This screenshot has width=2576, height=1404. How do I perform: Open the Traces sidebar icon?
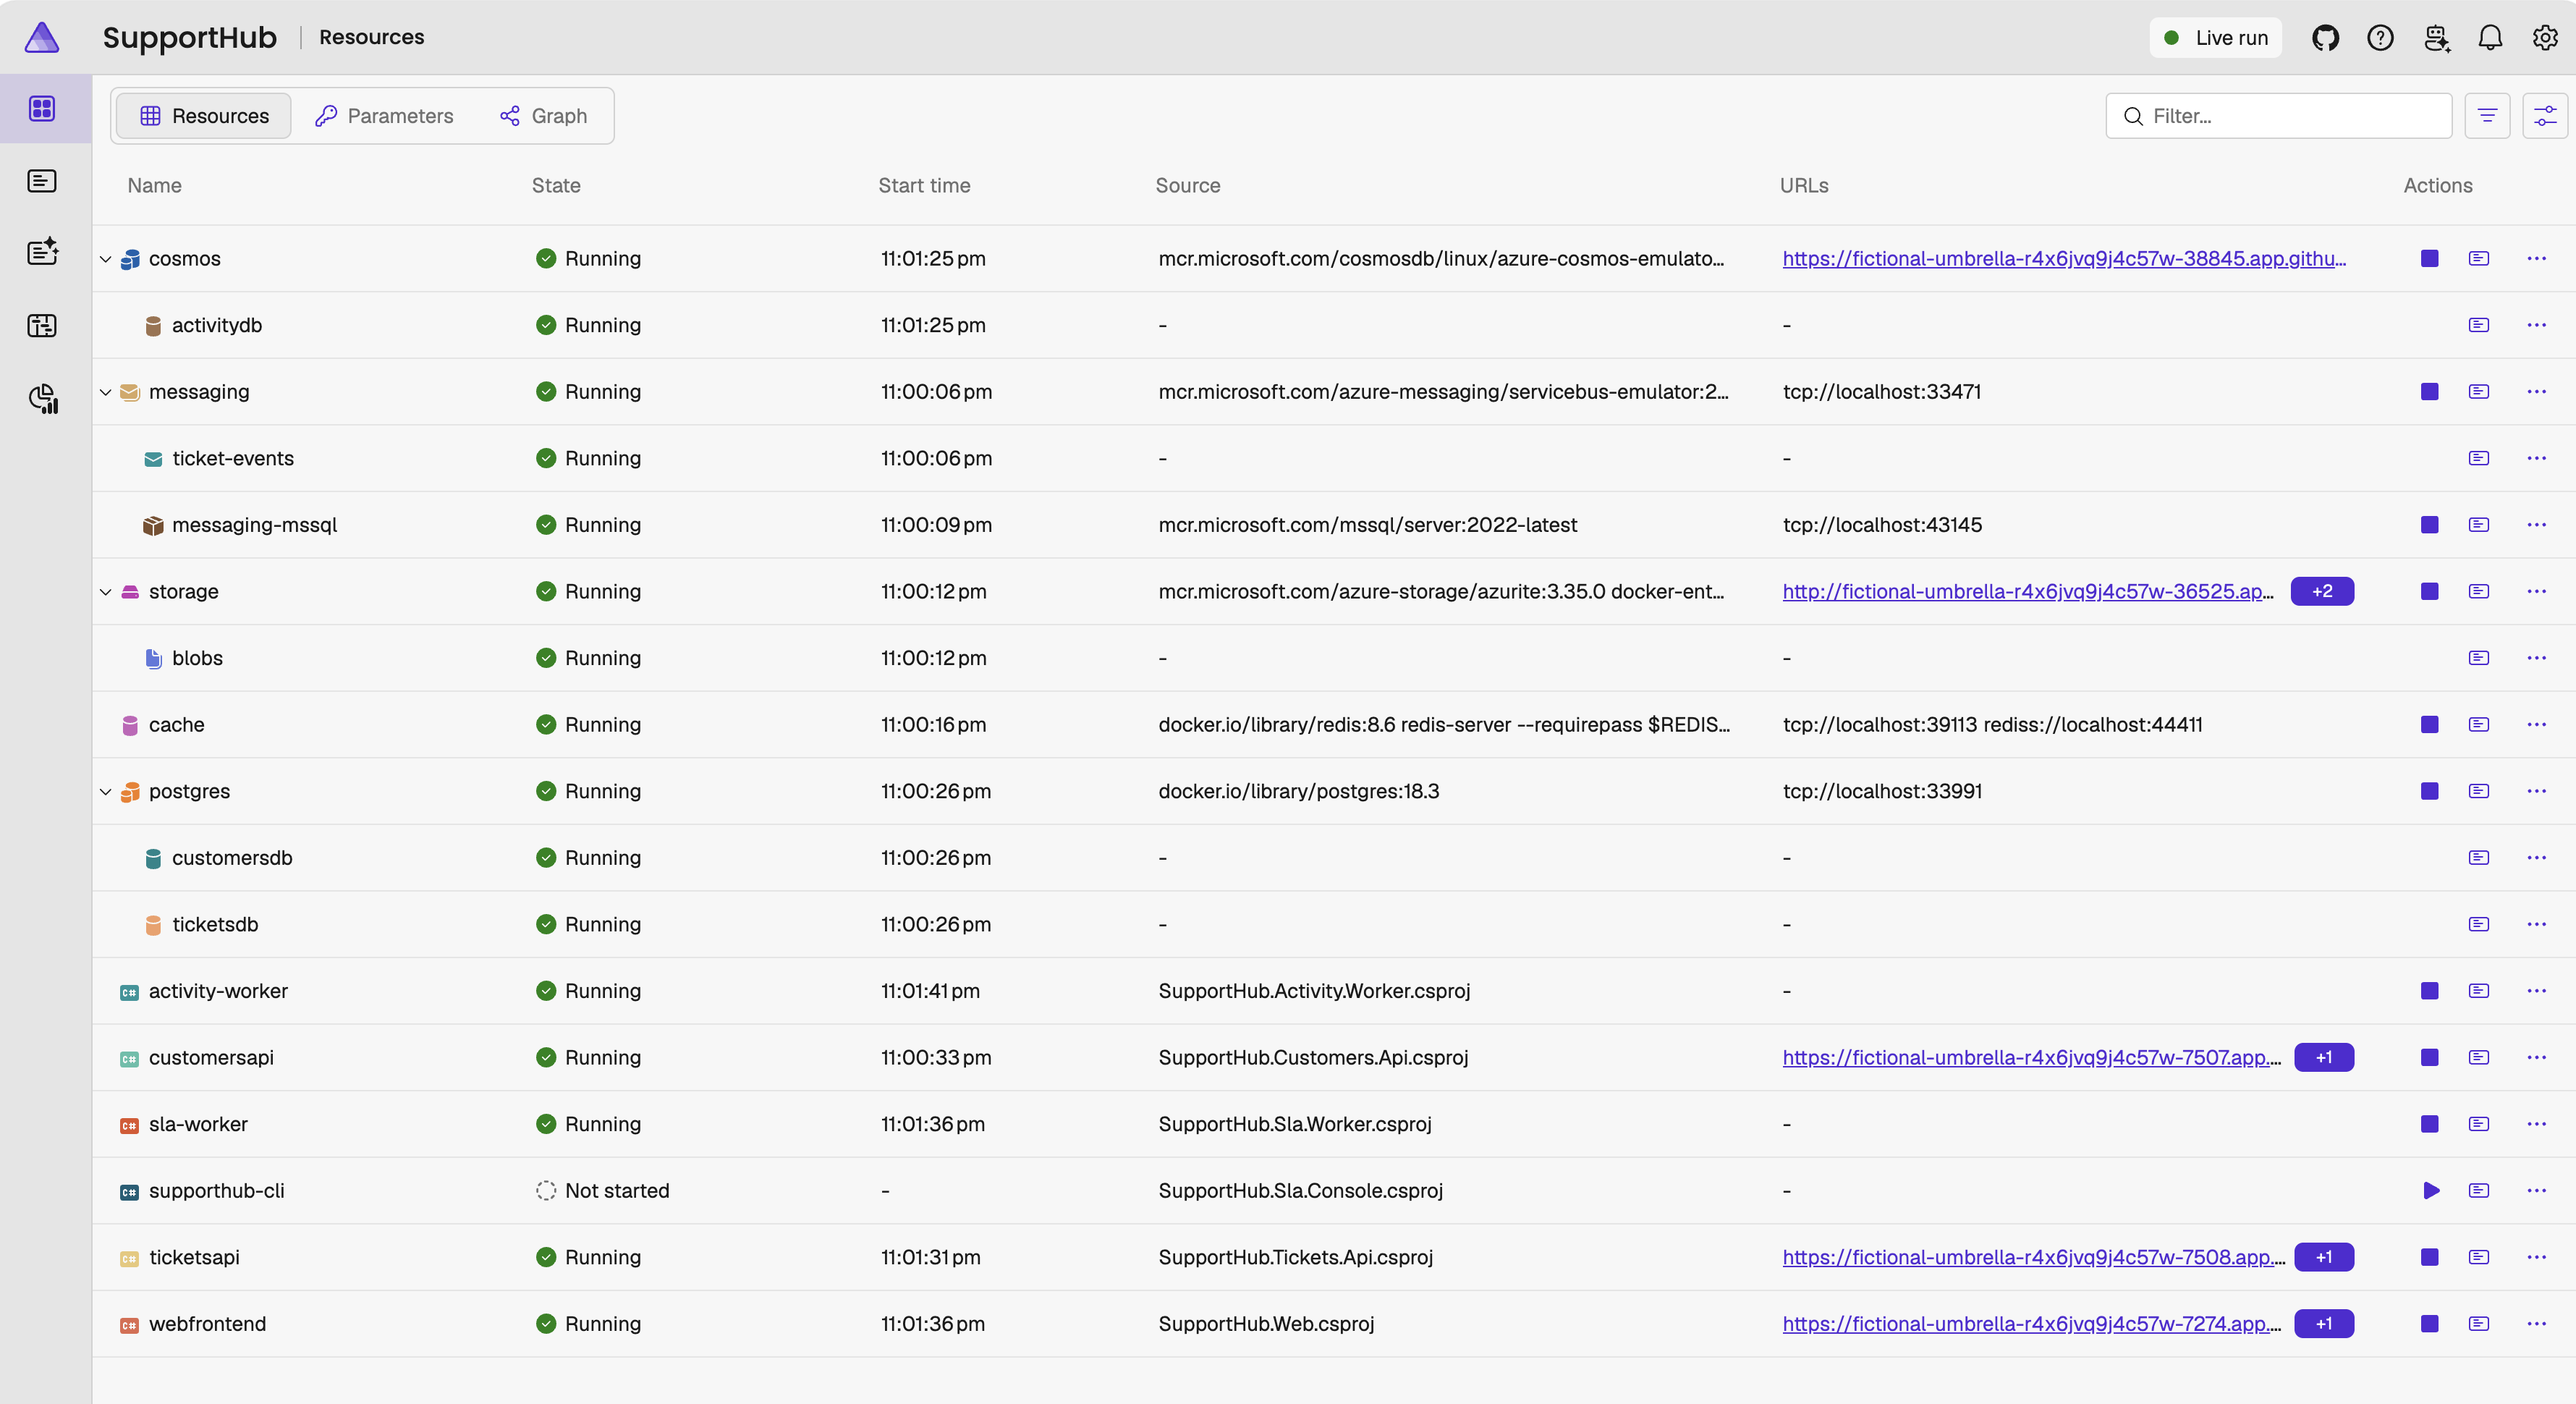pos(42,325)
